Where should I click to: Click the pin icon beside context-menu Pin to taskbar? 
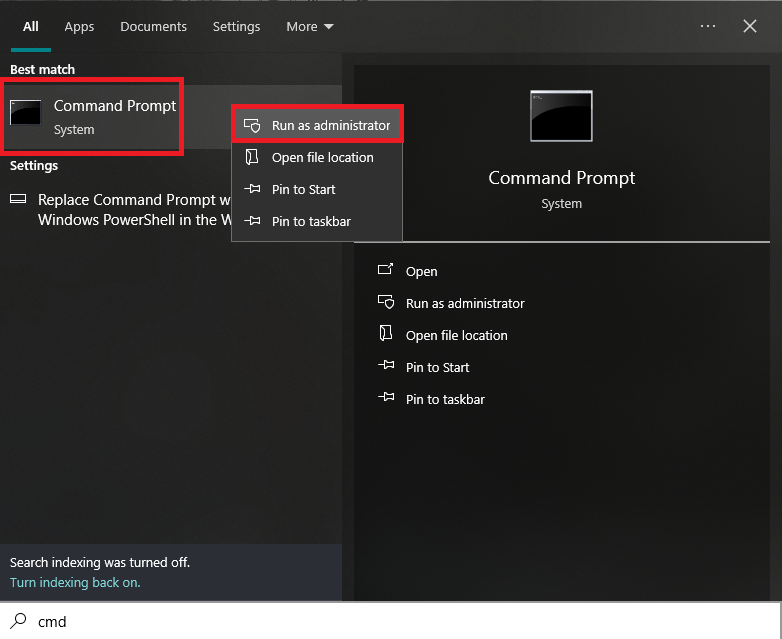tap(253, 221)
